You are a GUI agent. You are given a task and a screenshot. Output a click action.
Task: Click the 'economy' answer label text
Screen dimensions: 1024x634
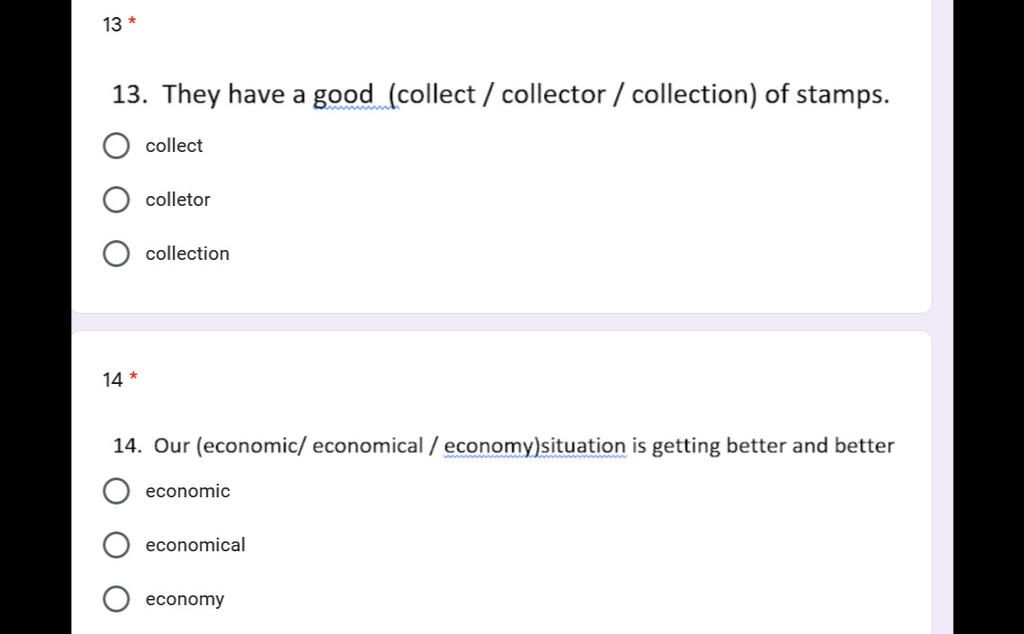pos(185,599)
